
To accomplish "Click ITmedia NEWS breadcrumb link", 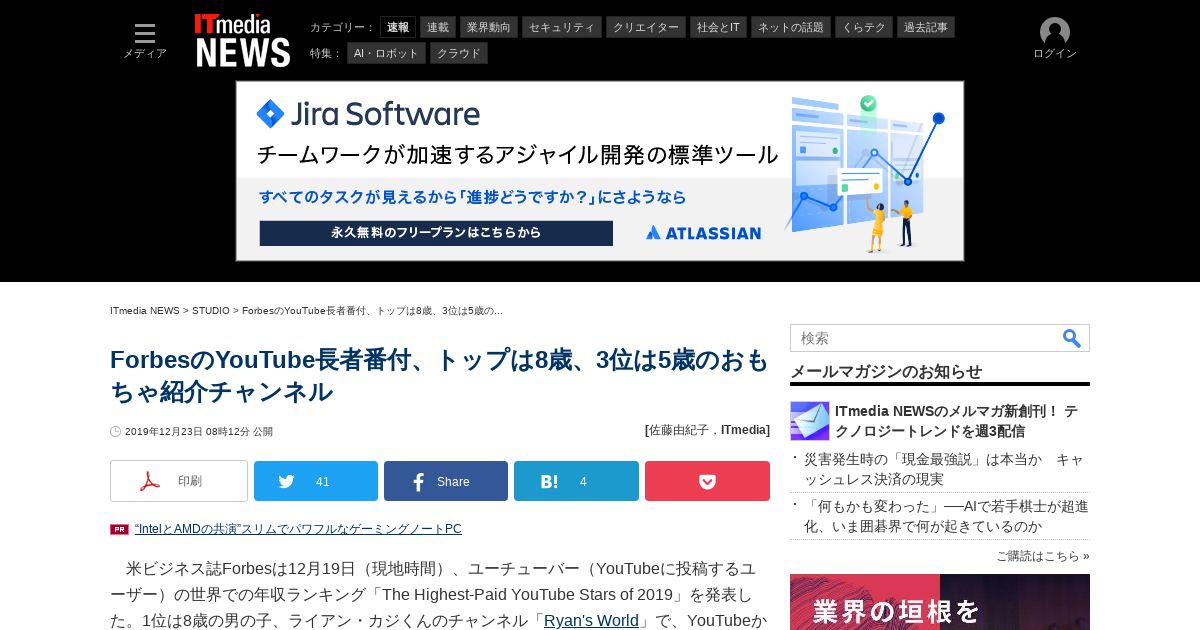I will pyautogui.click(x=145, y=311).
